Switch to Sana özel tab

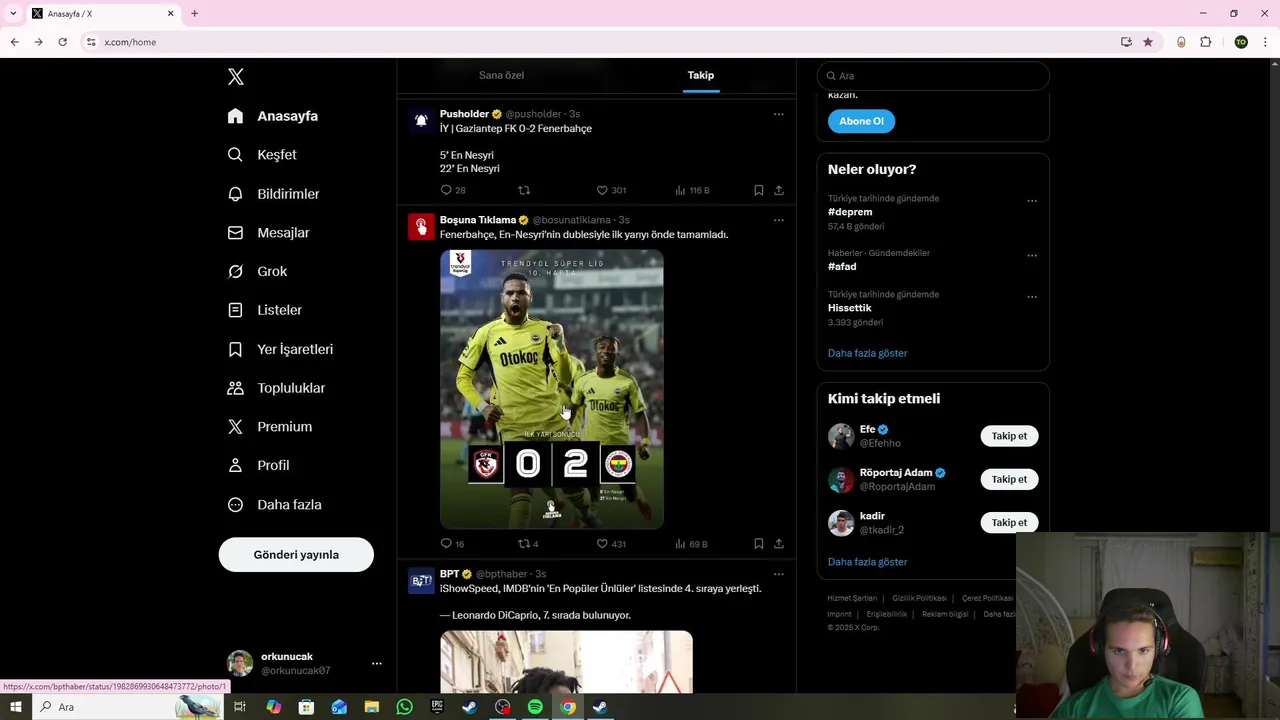[501, 75]
